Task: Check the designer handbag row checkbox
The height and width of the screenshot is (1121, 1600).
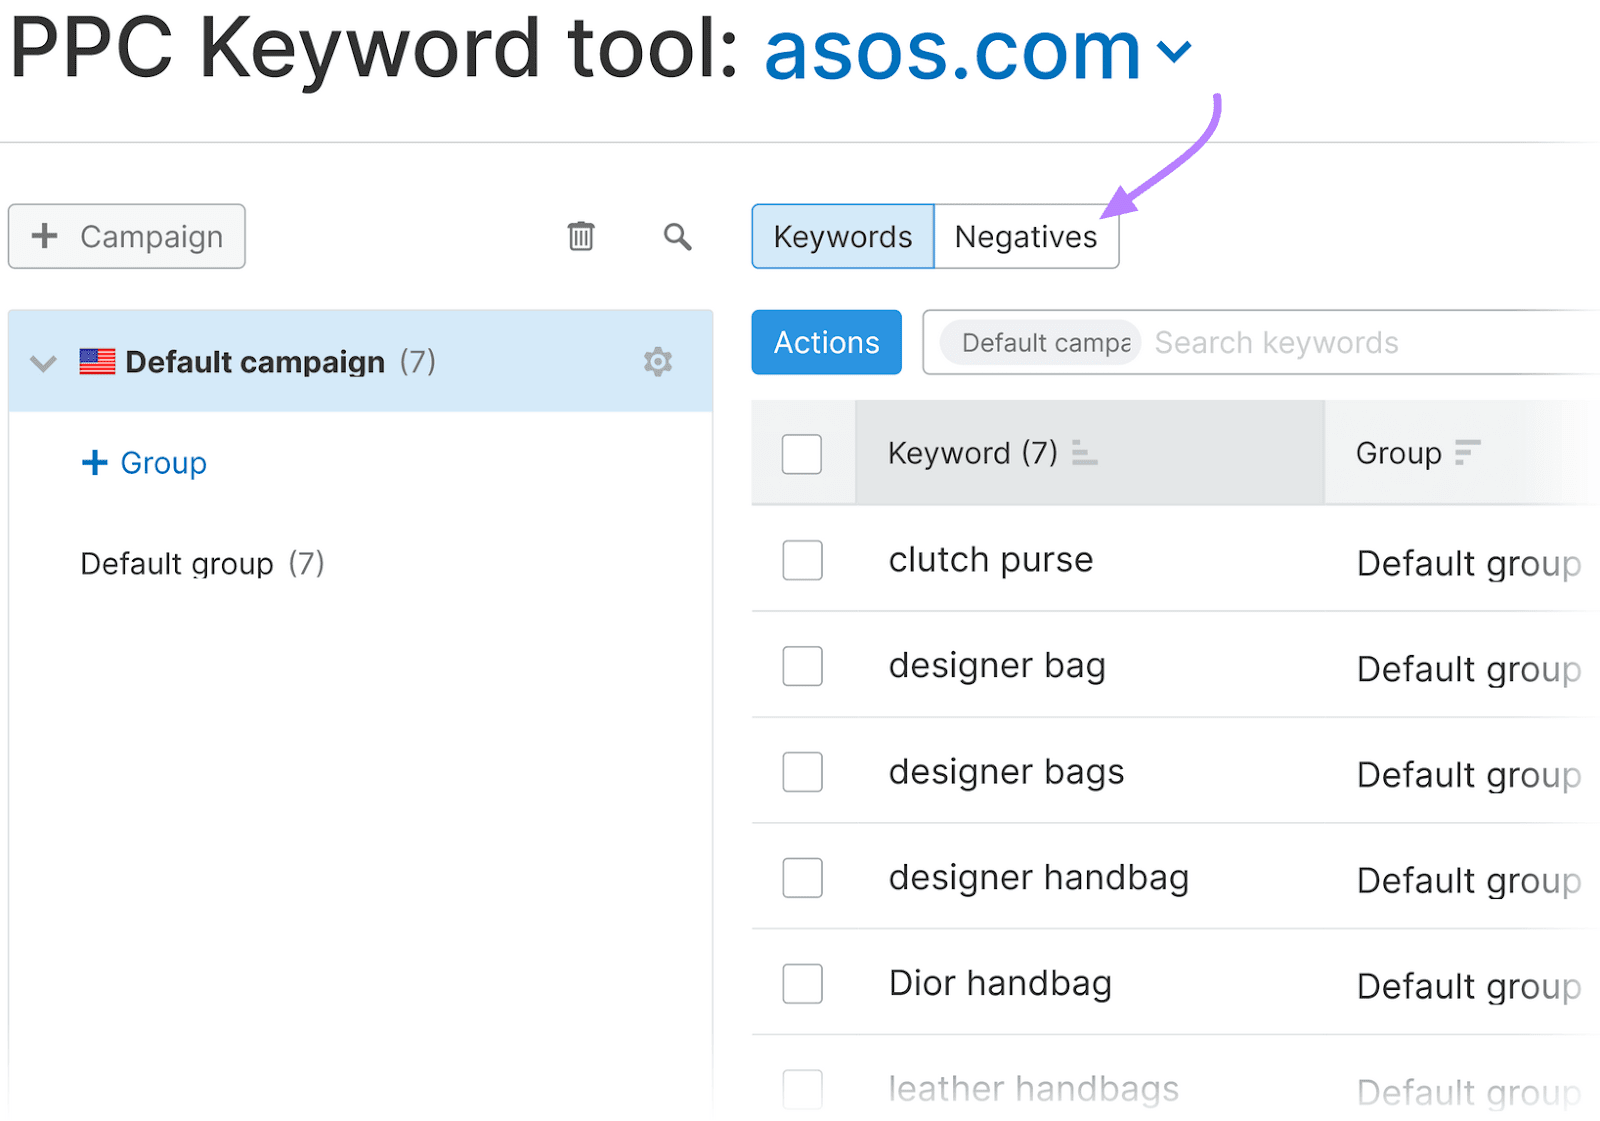Action: (802, 878)
